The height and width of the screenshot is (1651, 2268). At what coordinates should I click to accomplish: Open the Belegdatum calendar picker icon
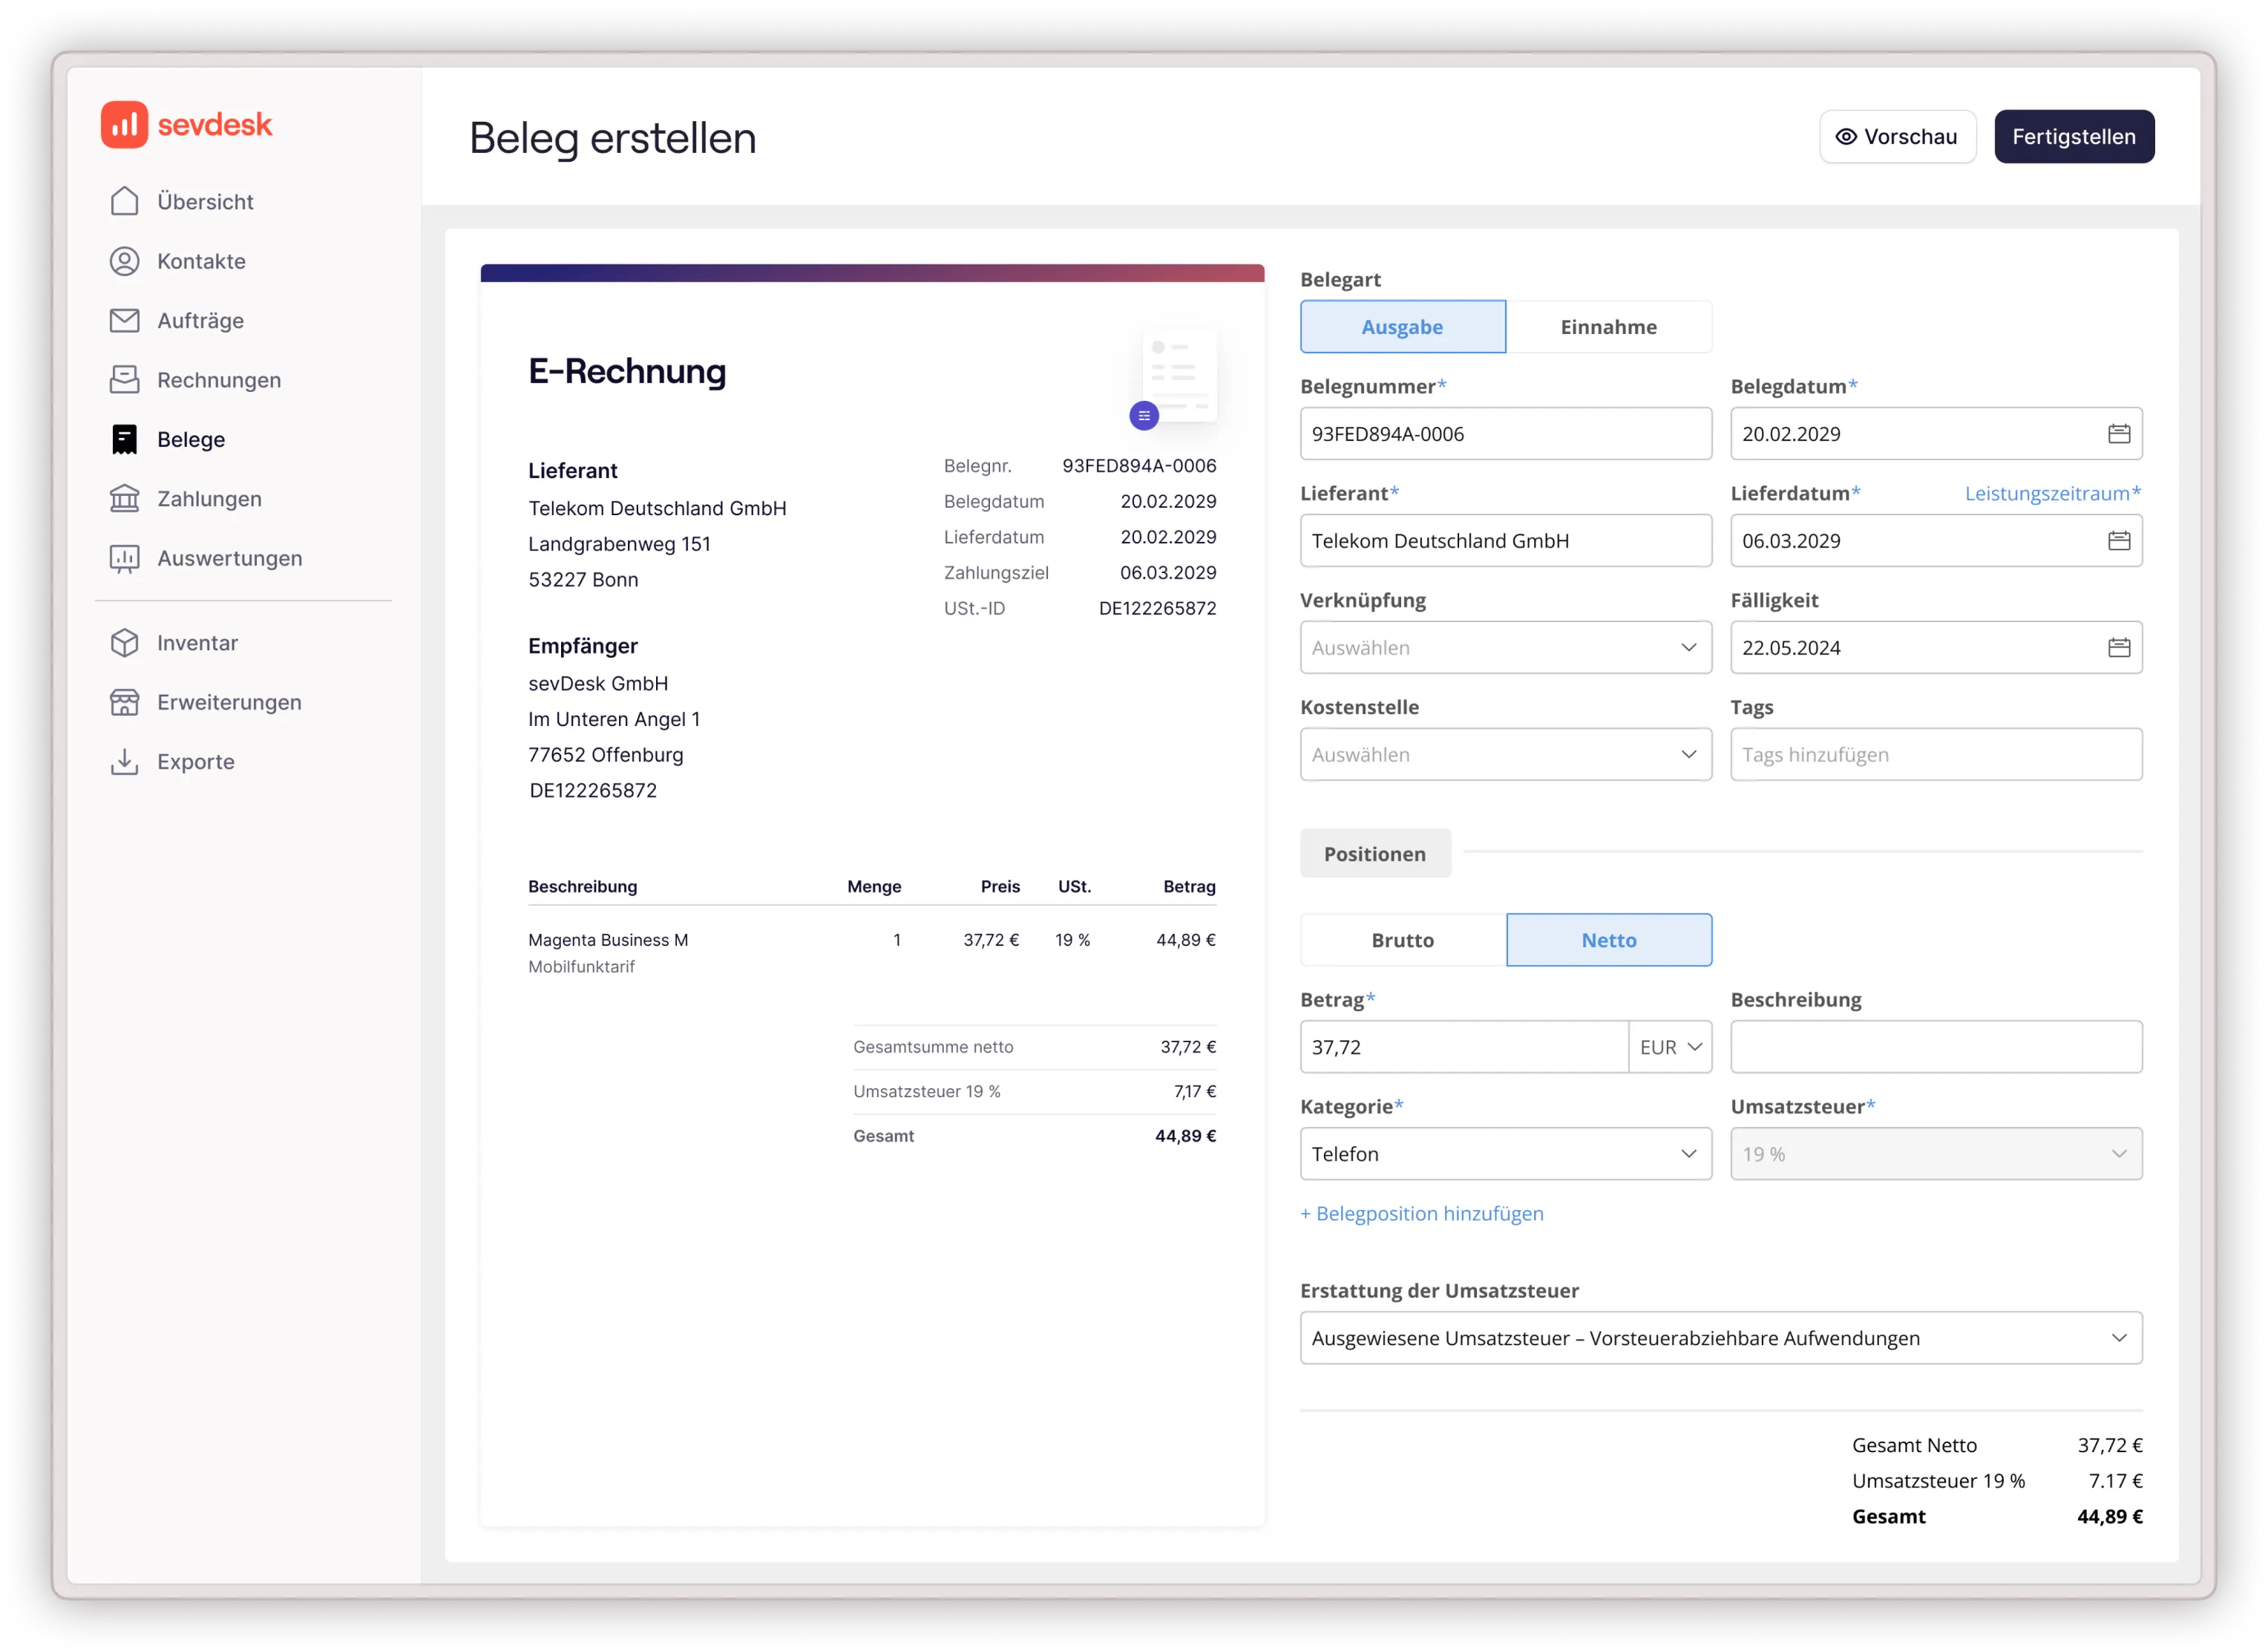coord(2119,433)
